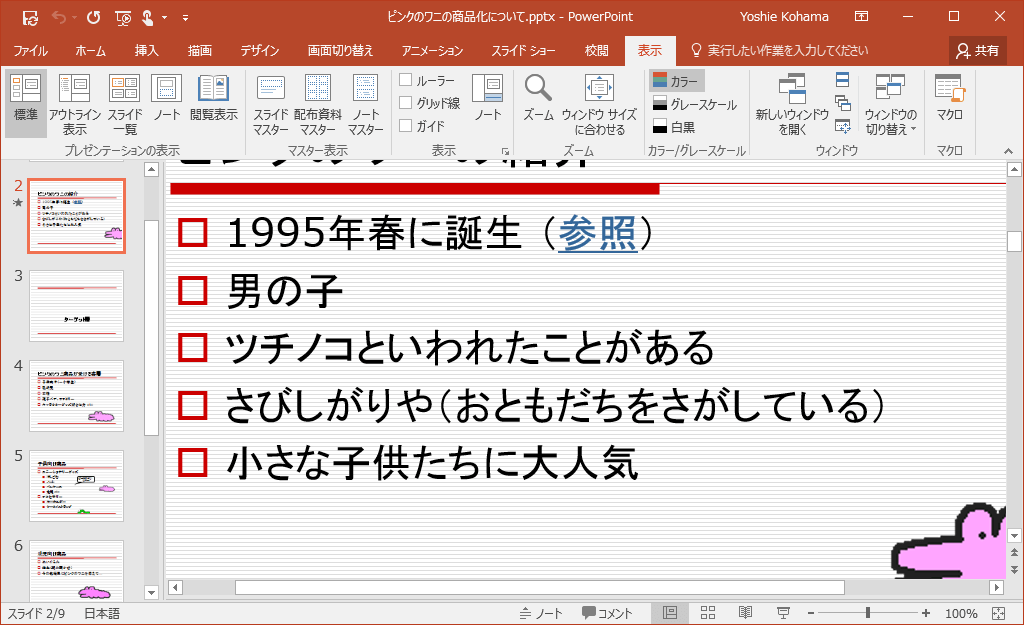Open the 画面切り替え ribbon tab

point(340,50)
